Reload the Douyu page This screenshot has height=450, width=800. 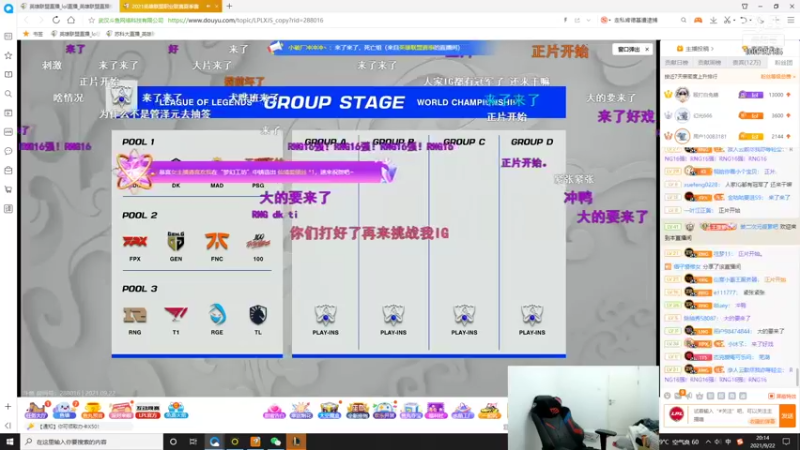[x=56, y=20]
